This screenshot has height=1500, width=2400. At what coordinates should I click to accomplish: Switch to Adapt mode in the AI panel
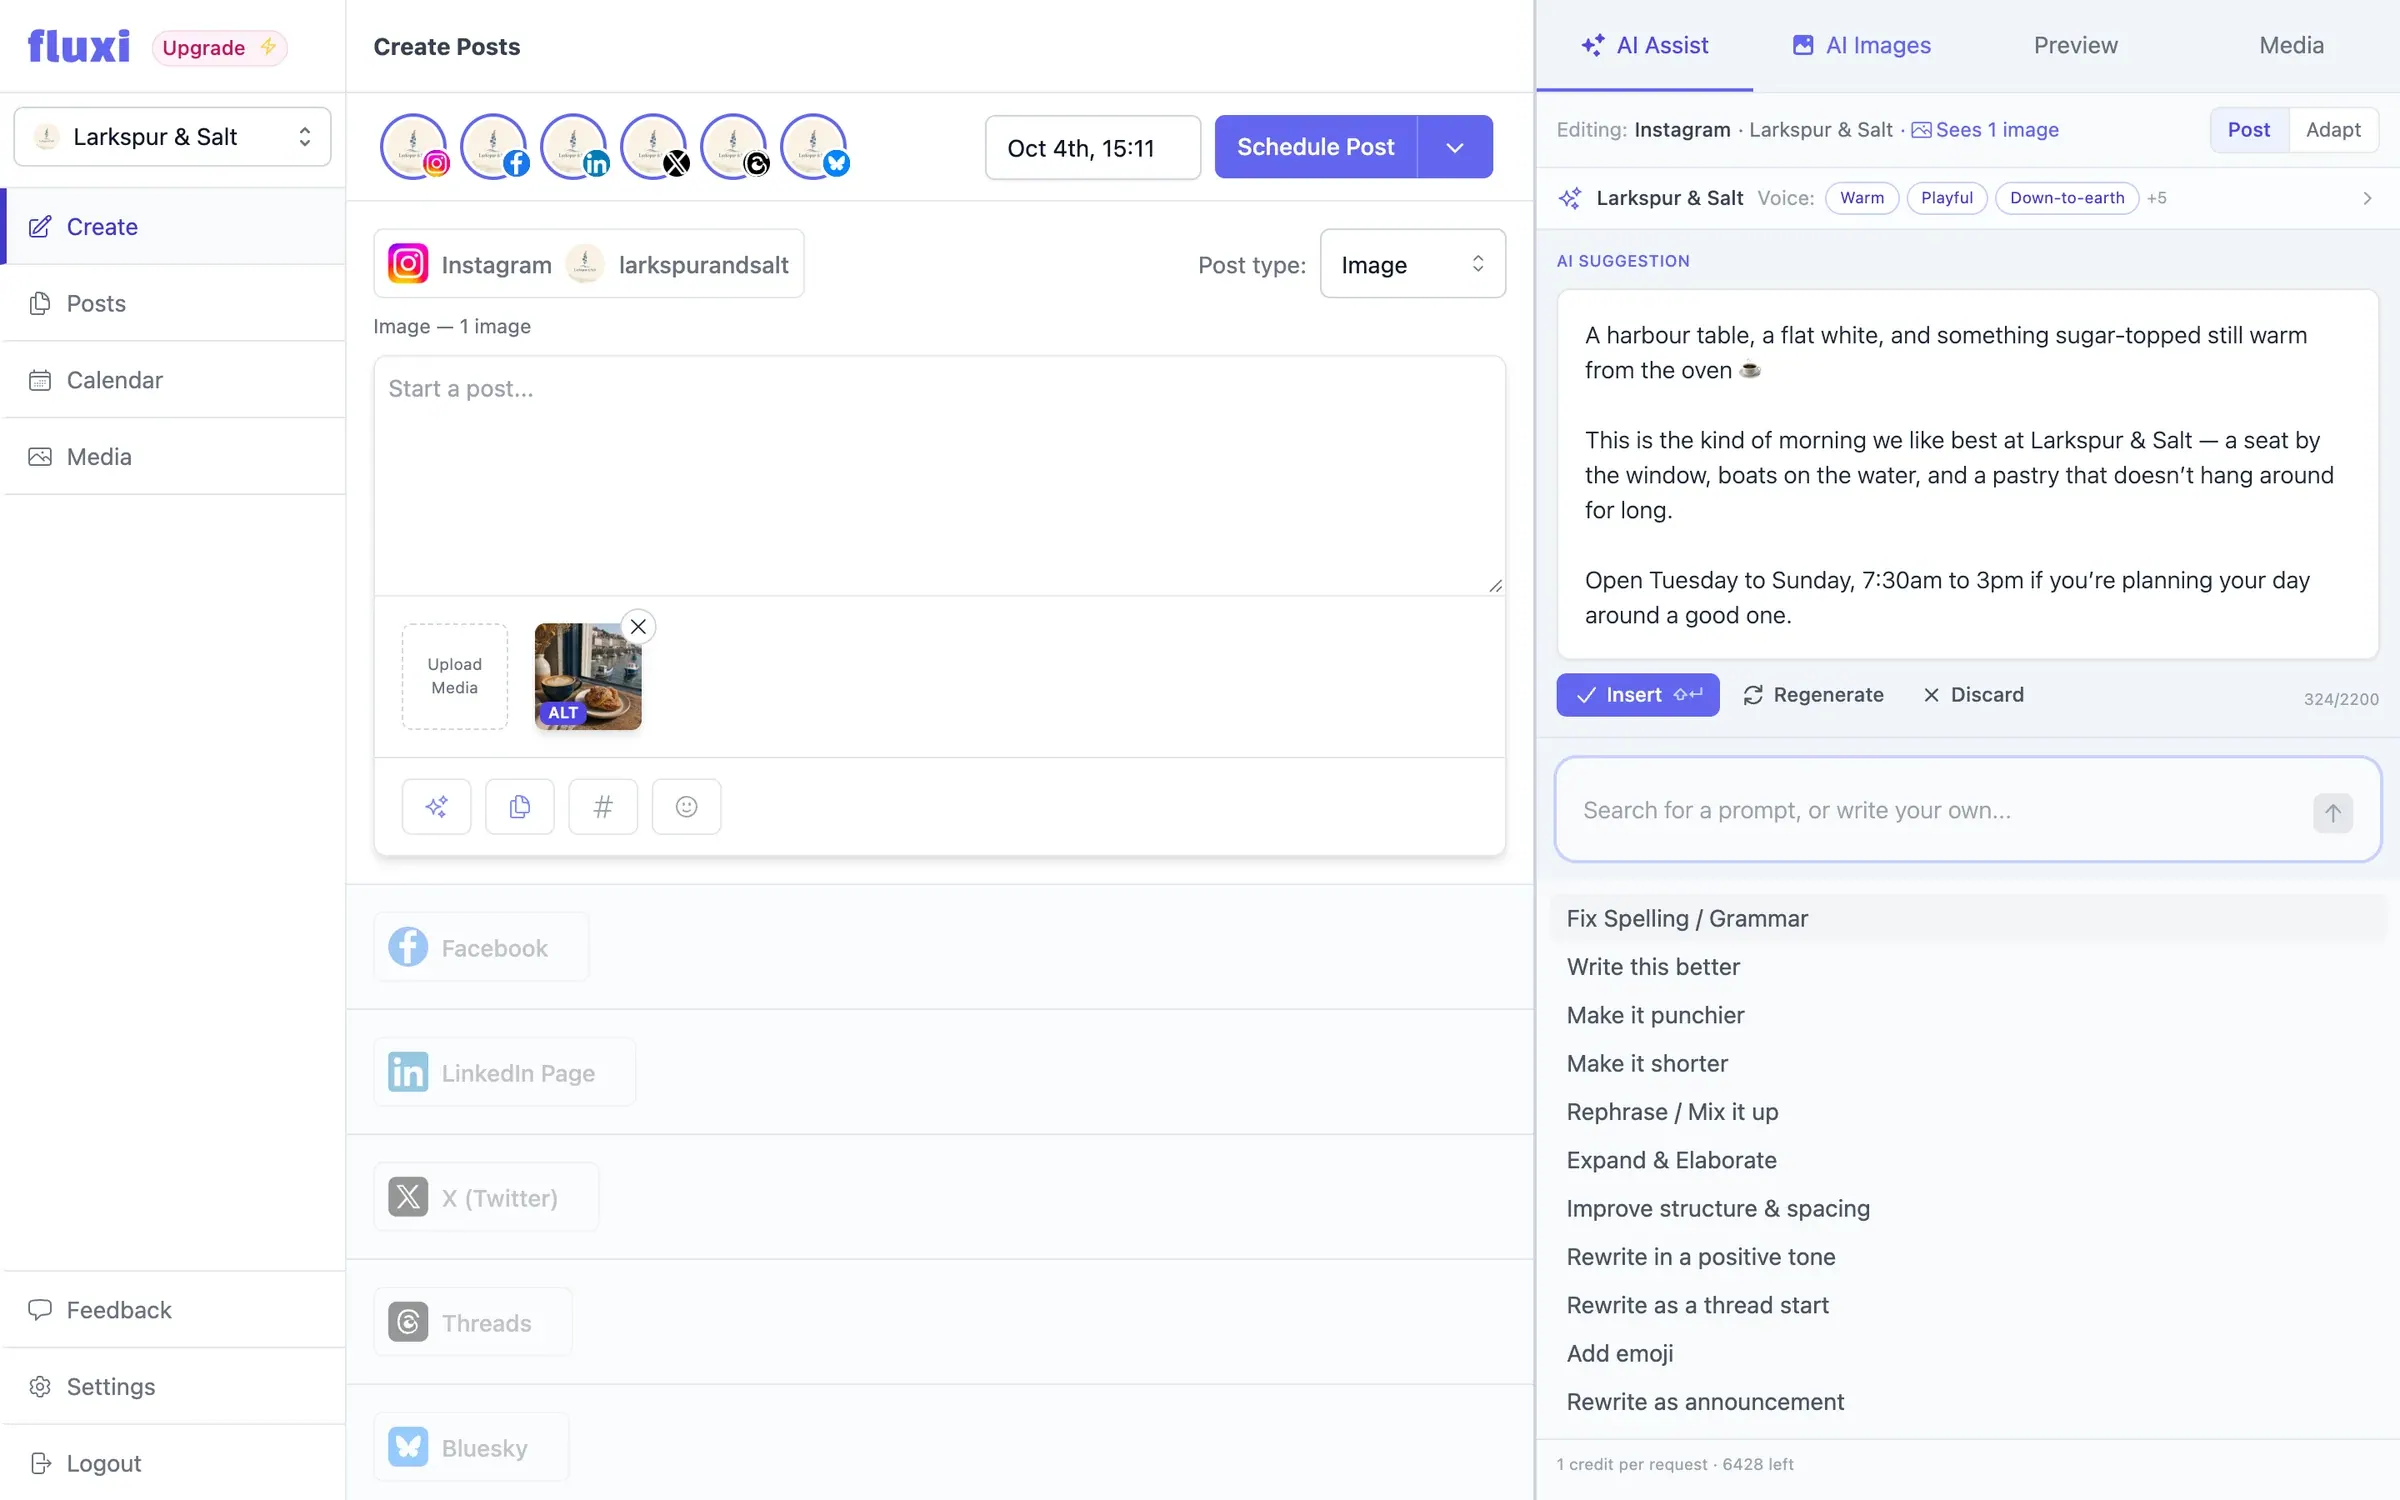(x=2332, y=130)
